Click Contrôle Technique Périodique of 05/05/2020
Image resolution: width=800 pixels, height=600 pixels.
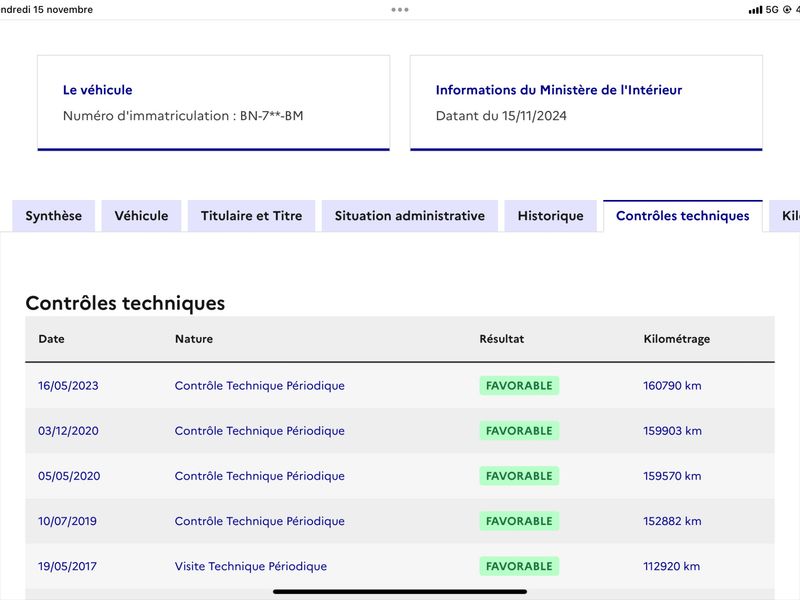[x=260, y=476]
